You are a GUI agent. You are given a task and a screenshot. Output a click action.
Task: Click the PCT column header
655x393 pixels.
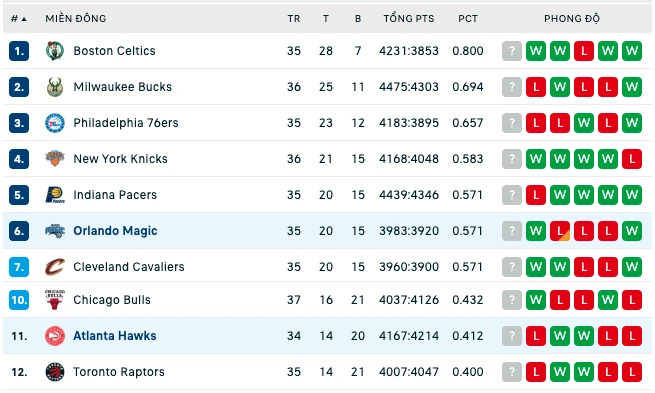tap(468, 19)
